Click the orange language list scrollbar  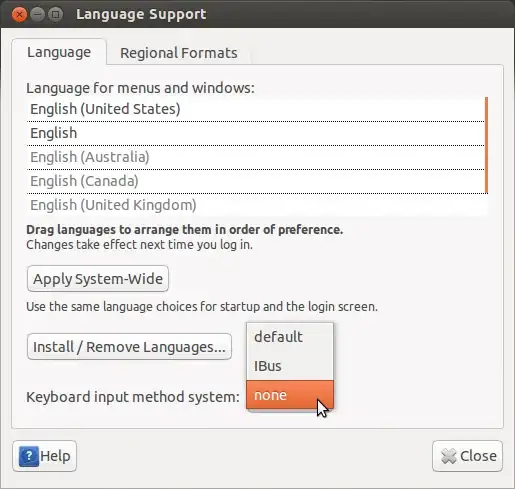click(x=486, y=145)
